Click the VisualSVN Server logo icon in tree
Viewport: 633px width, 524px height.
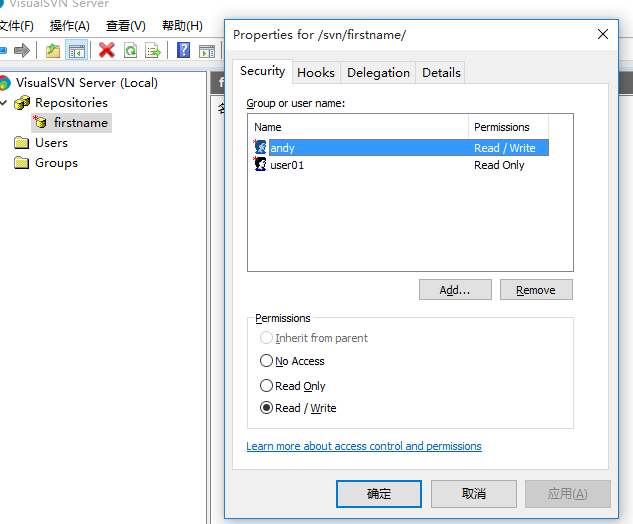tap(5, 83)
